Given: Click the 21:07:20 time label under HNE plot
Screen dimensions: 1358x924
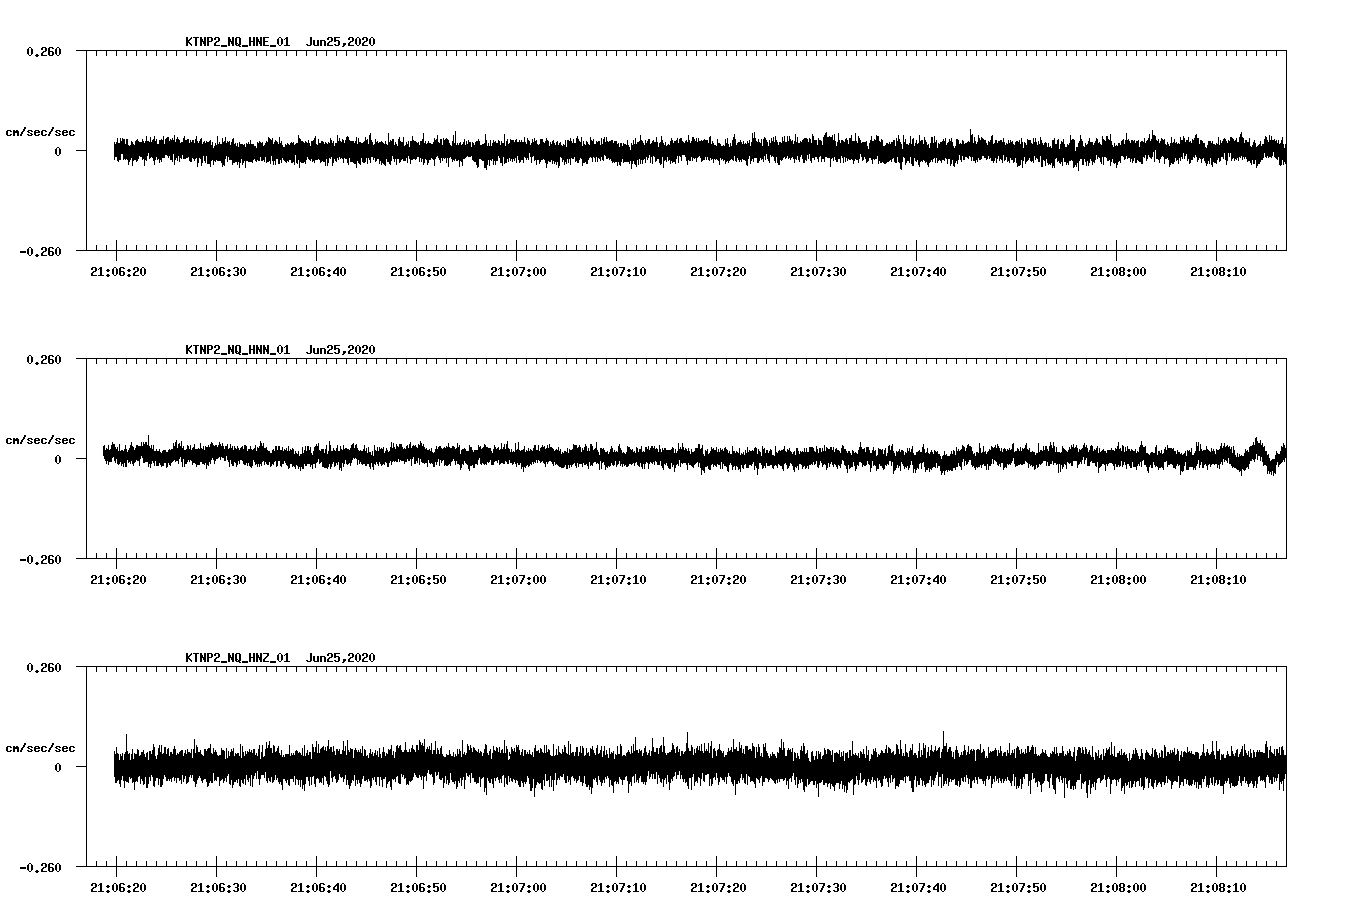Looking at the screenshot, I should pos(718,272).
